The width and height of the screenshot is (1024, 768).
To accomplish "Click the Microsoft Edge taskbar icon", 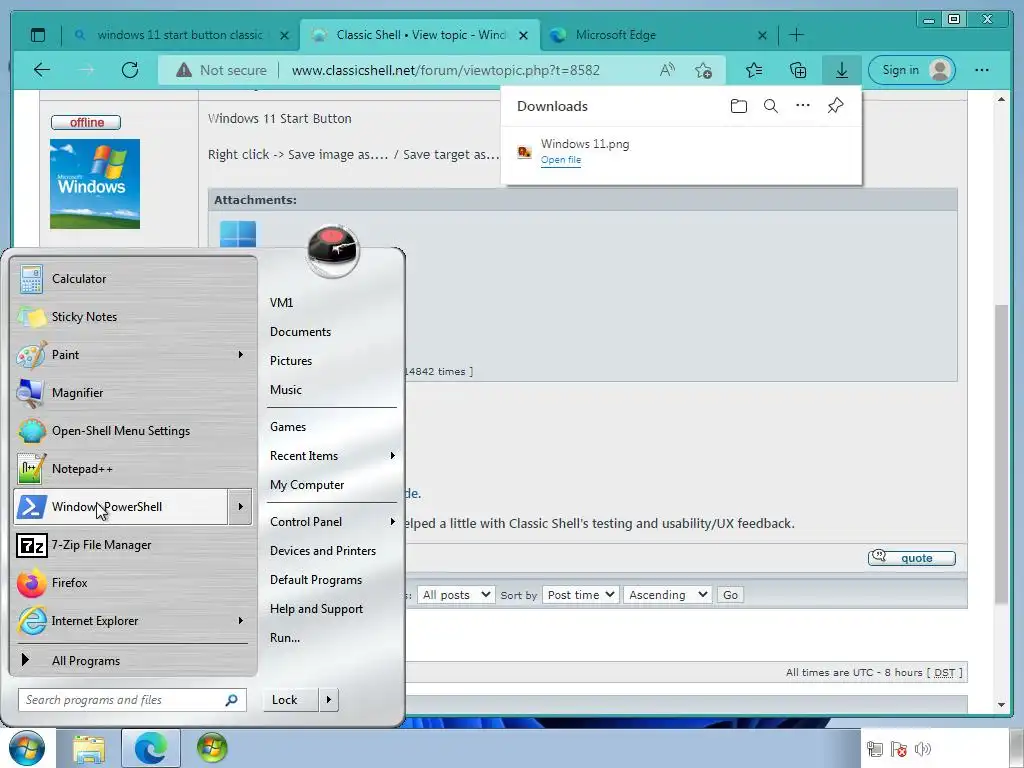I will (x=150, y=748).
